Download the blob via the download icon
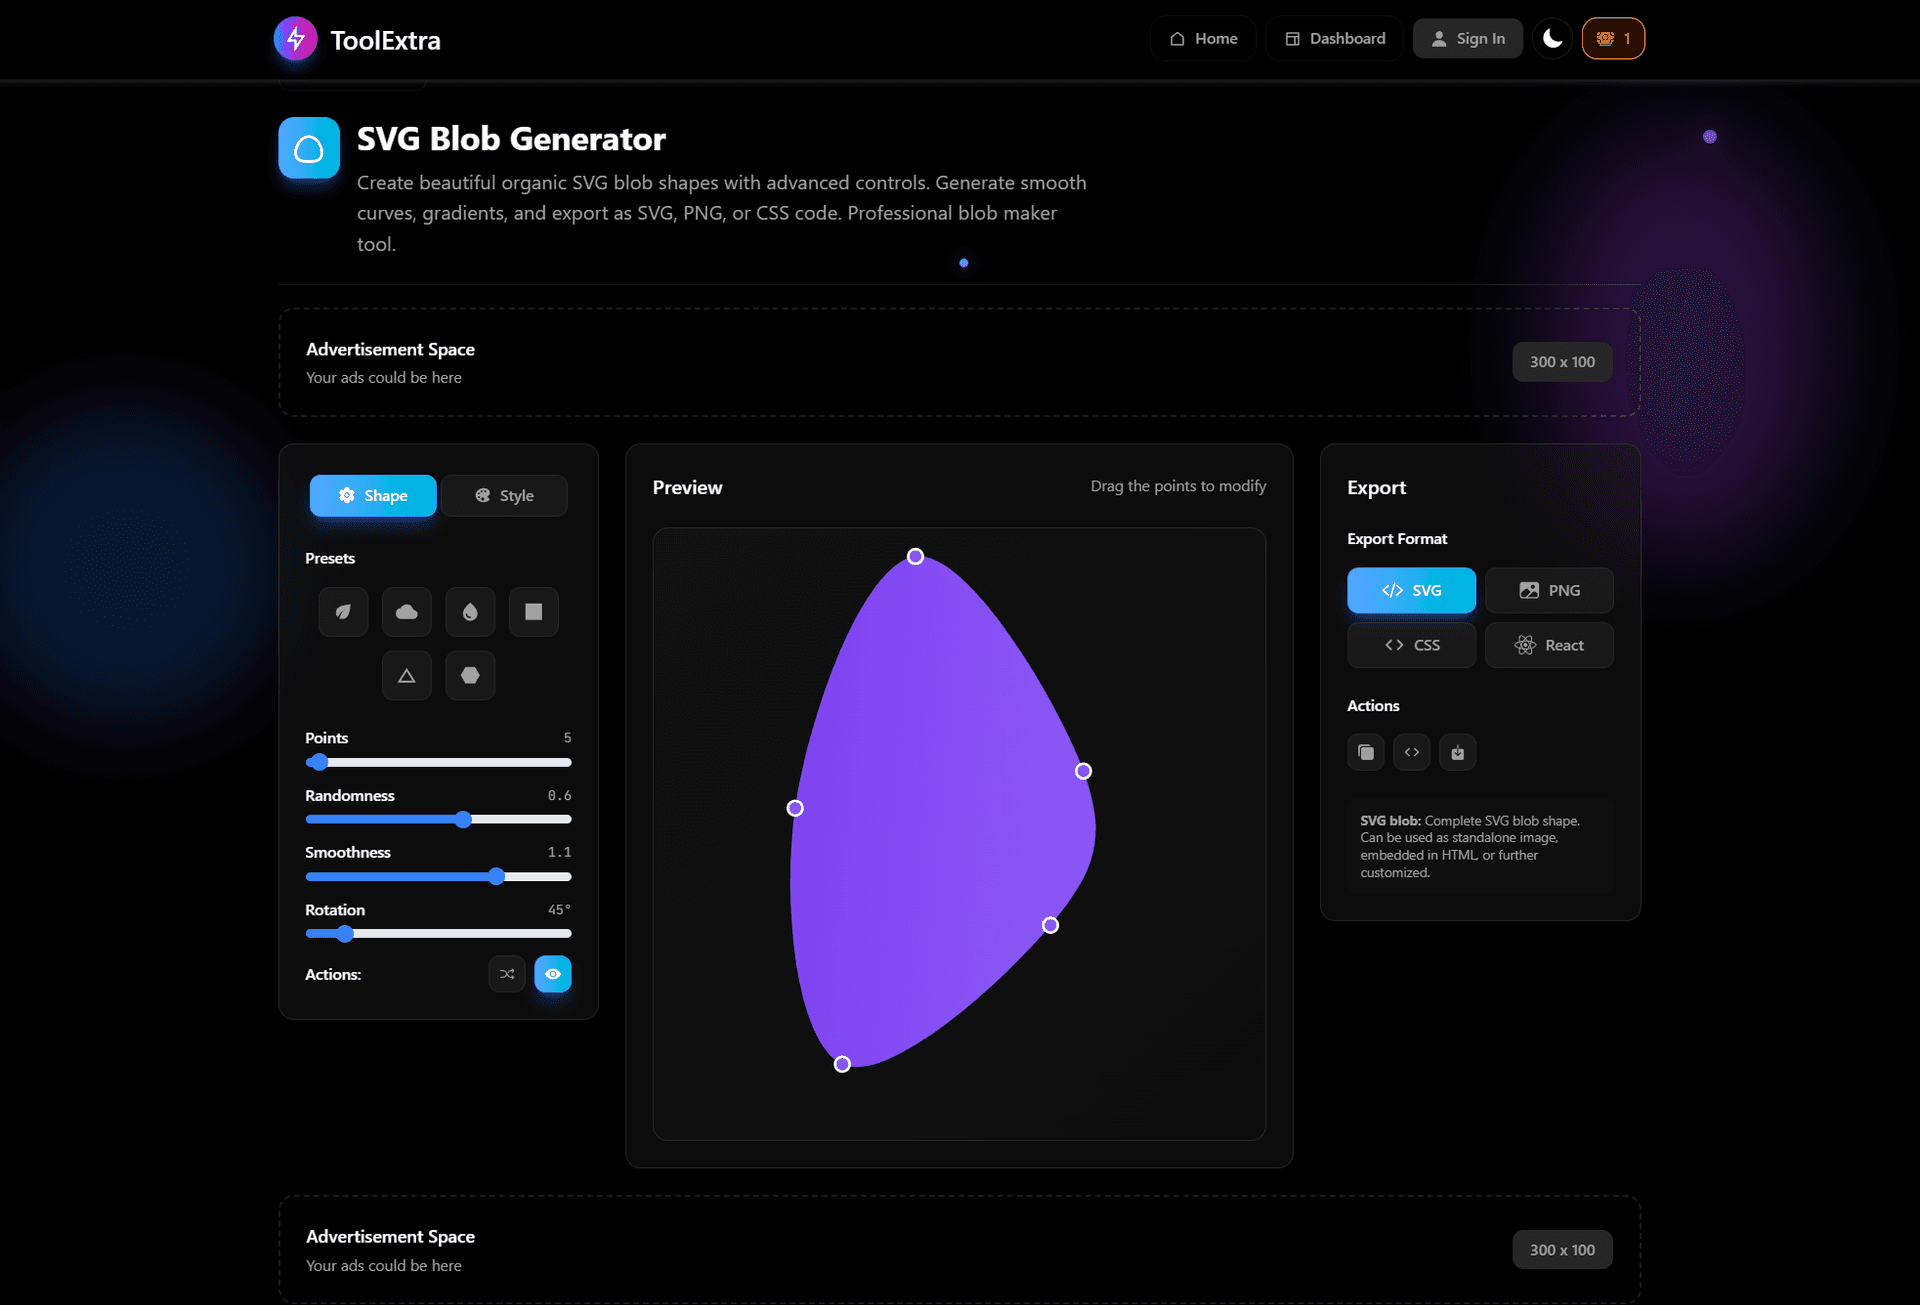Viewport: 1920px width, 1305px height. tap(1457, 752)
